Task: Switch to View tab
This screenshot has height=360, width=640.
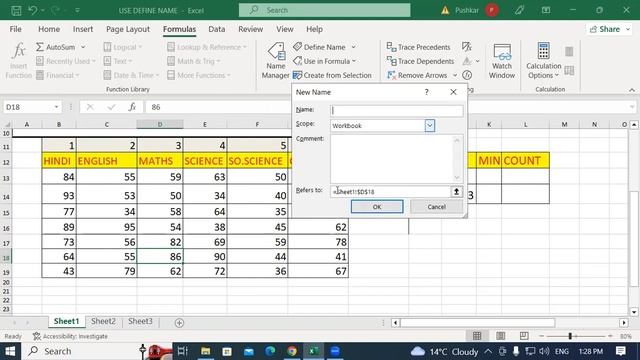Action: click(x=284, y=29)
